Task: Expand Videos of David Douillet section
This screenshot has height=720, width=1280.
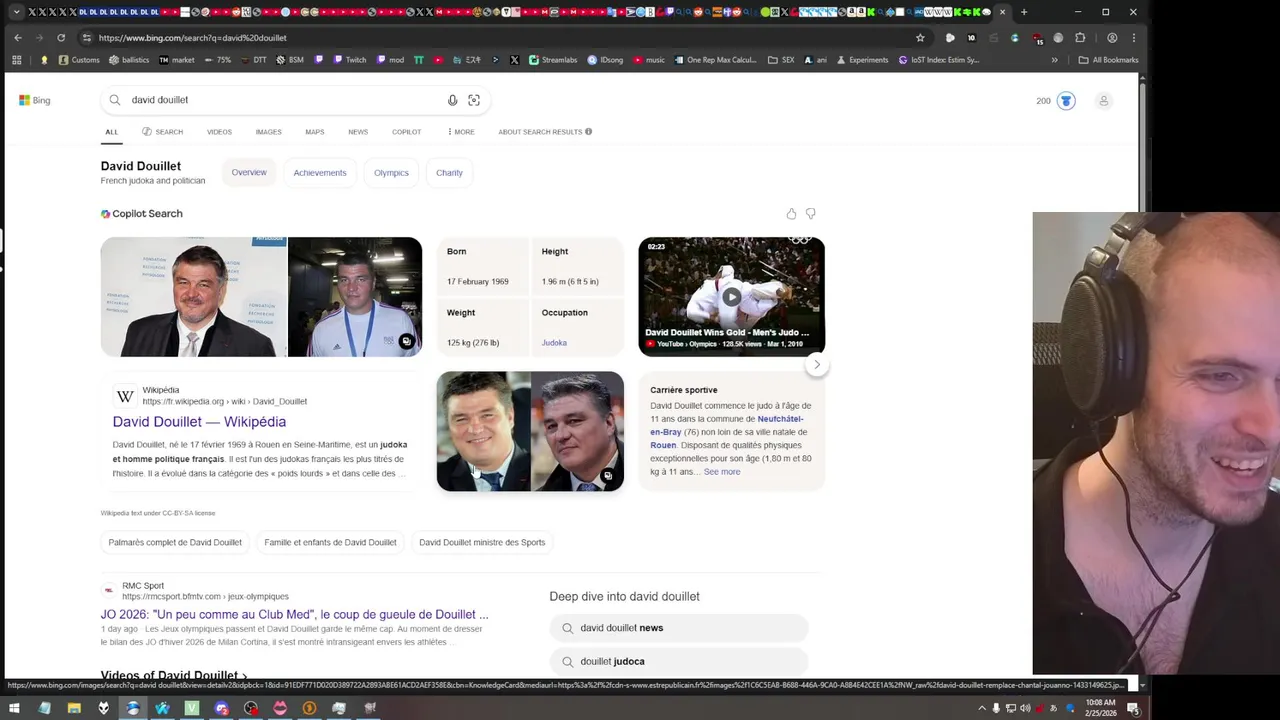Action: (x=174, y=675)
